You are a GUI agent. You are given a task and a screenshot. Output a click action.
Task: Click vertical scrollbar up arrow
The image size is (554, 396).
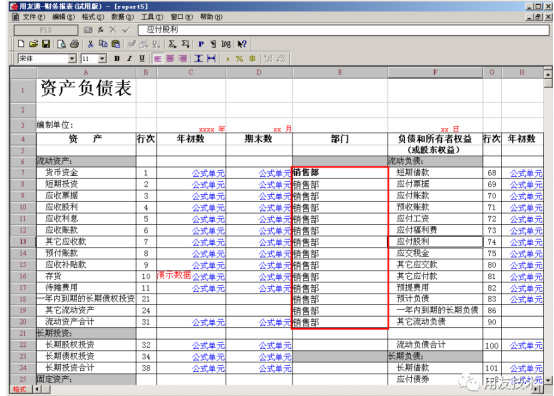tap(548, 74)
